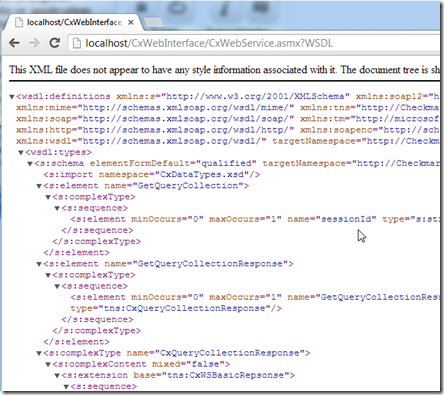
Task: Collapse complexType under GetQueryCollectionResponse element
Action: point(48,275)
